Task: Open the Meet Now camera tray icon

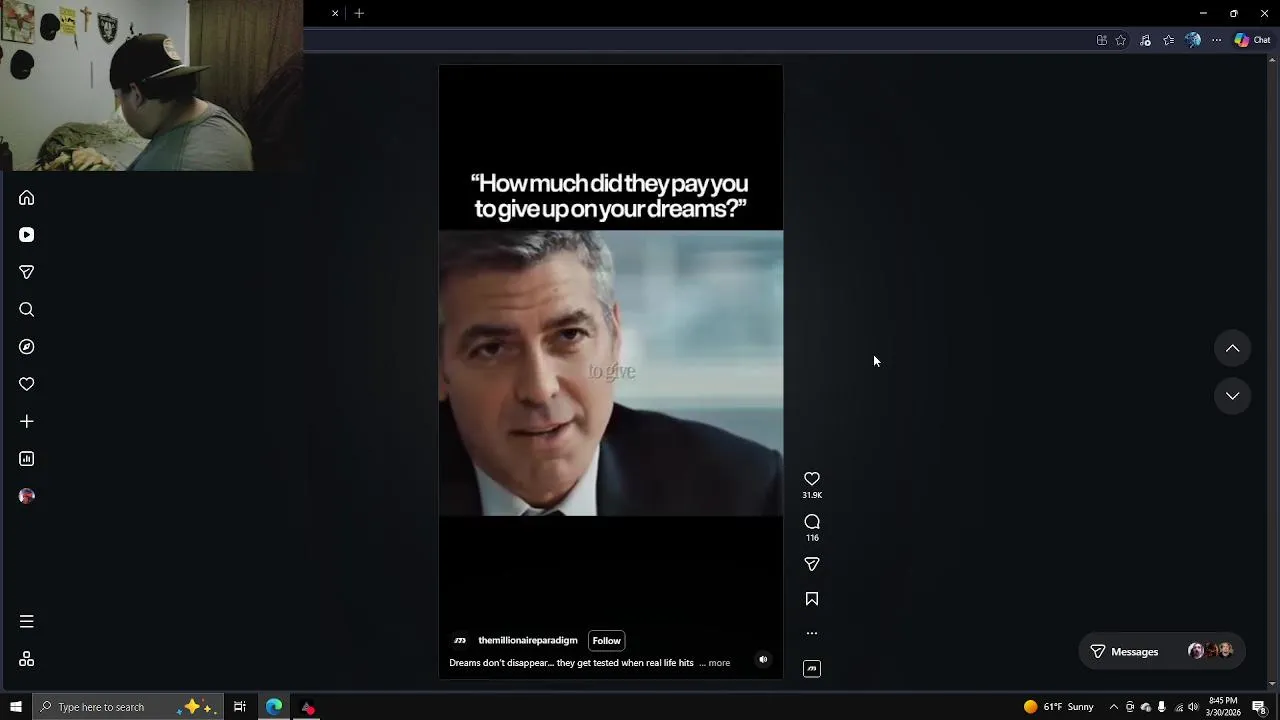Action: tap(1130, 707)
